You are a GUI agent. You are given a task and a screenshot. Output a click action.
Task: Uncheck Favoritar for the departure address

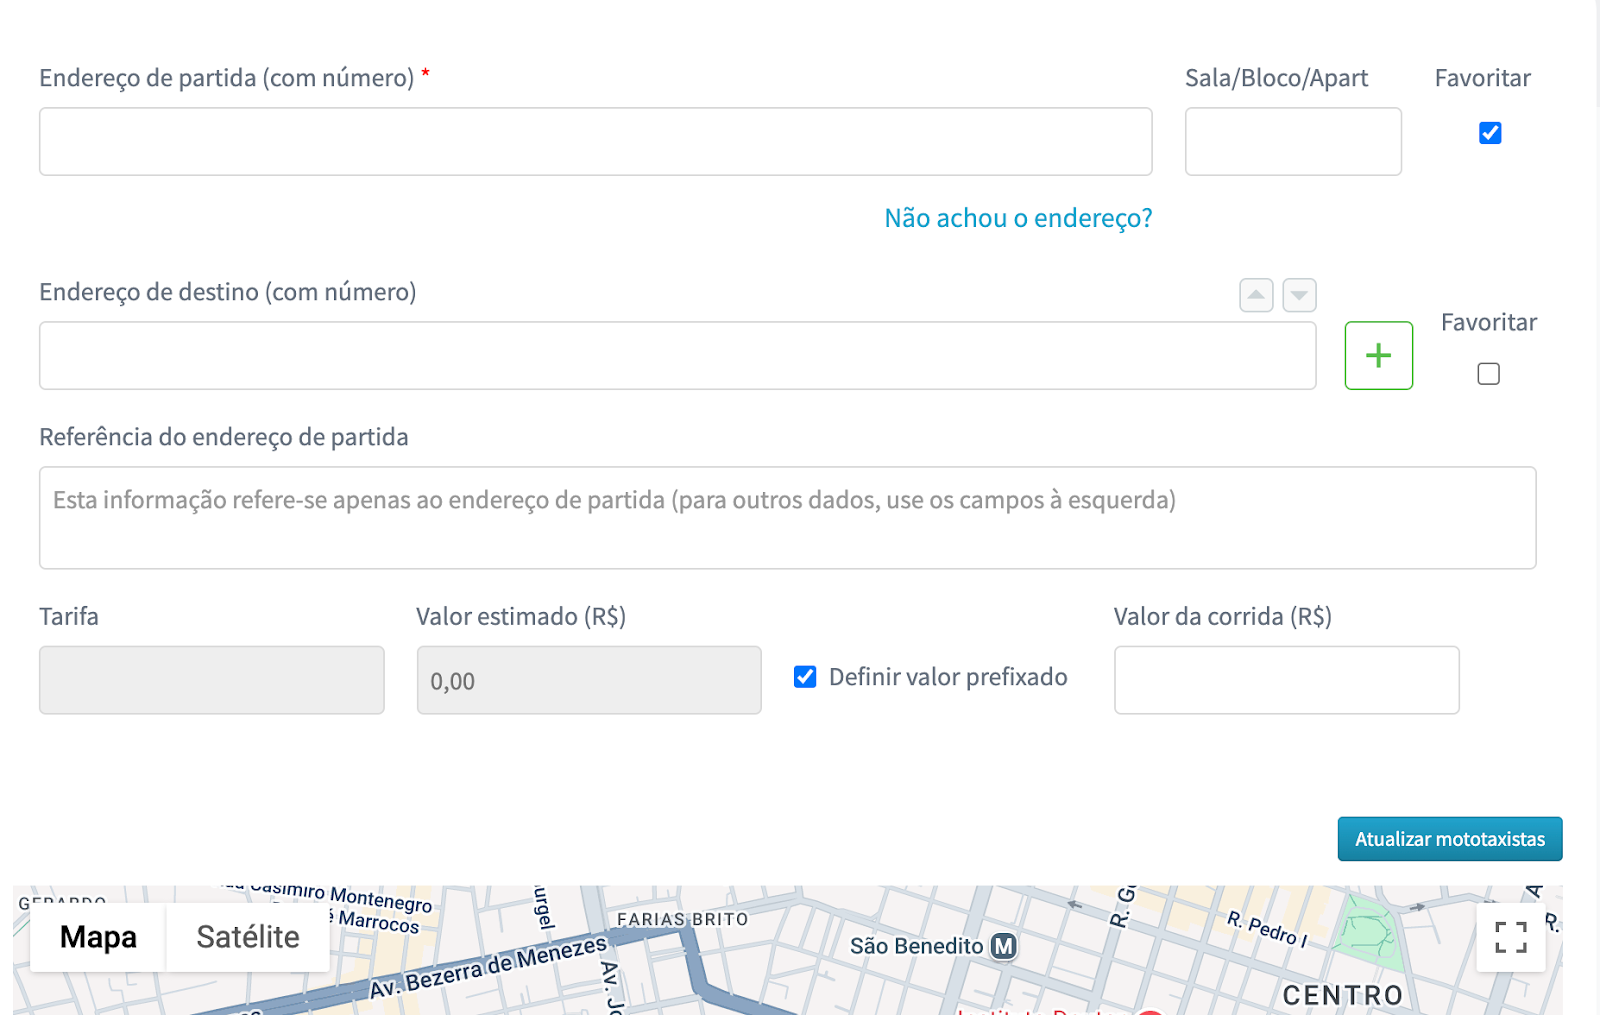click(x=1490, y=133)
